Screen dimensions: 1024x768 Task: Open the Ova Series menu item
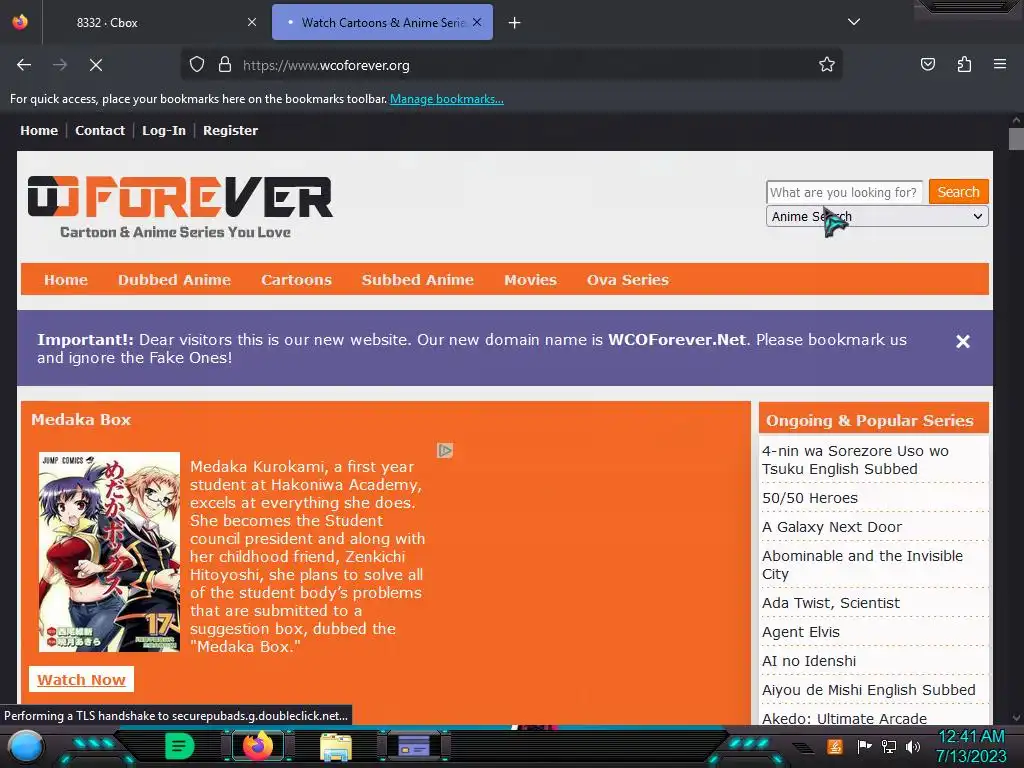628,280
